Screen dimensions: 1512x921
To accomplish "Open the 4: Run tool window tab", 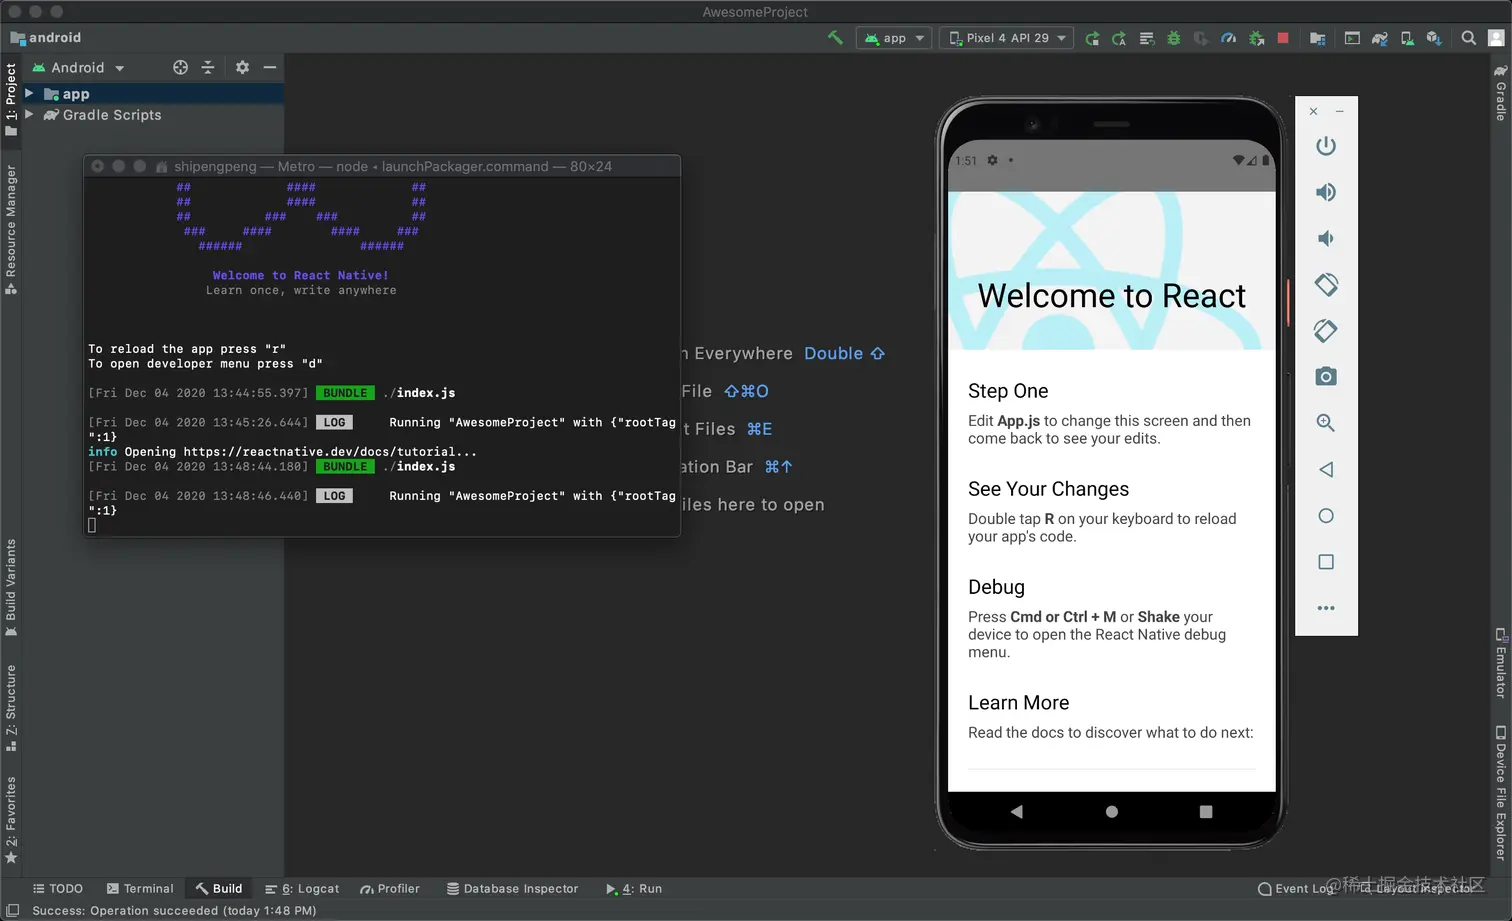I will [634, 888].
